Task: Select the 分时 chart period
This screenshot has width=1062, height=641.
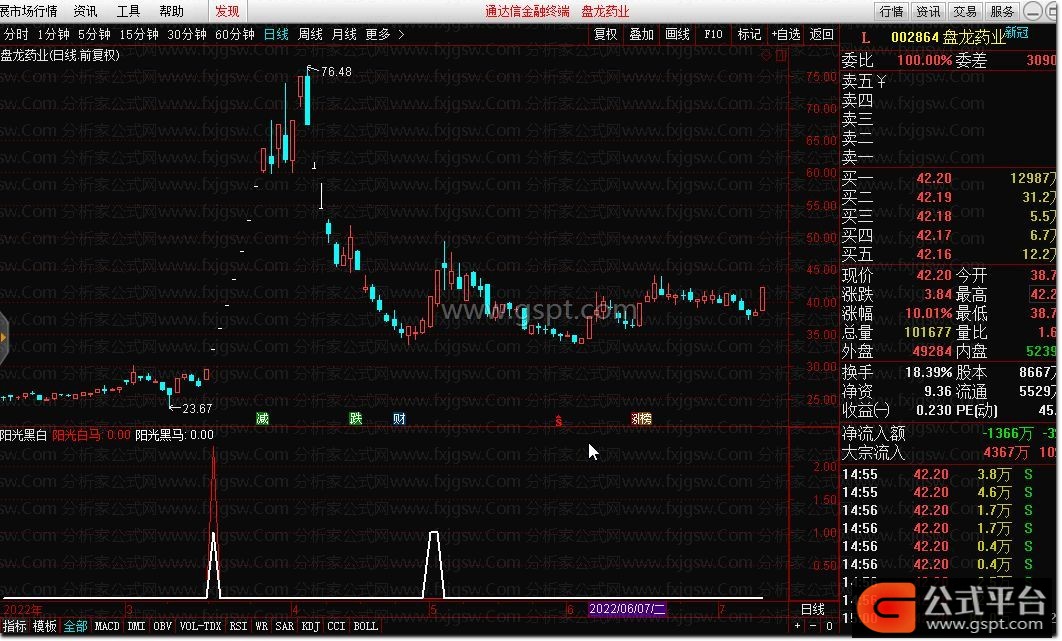Action: click(x=16, y=34)
